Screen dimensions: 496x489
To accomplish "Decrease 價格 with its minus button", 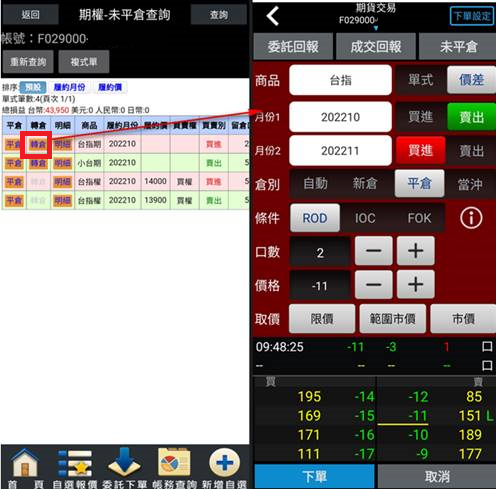I will (x=373, y=284).
